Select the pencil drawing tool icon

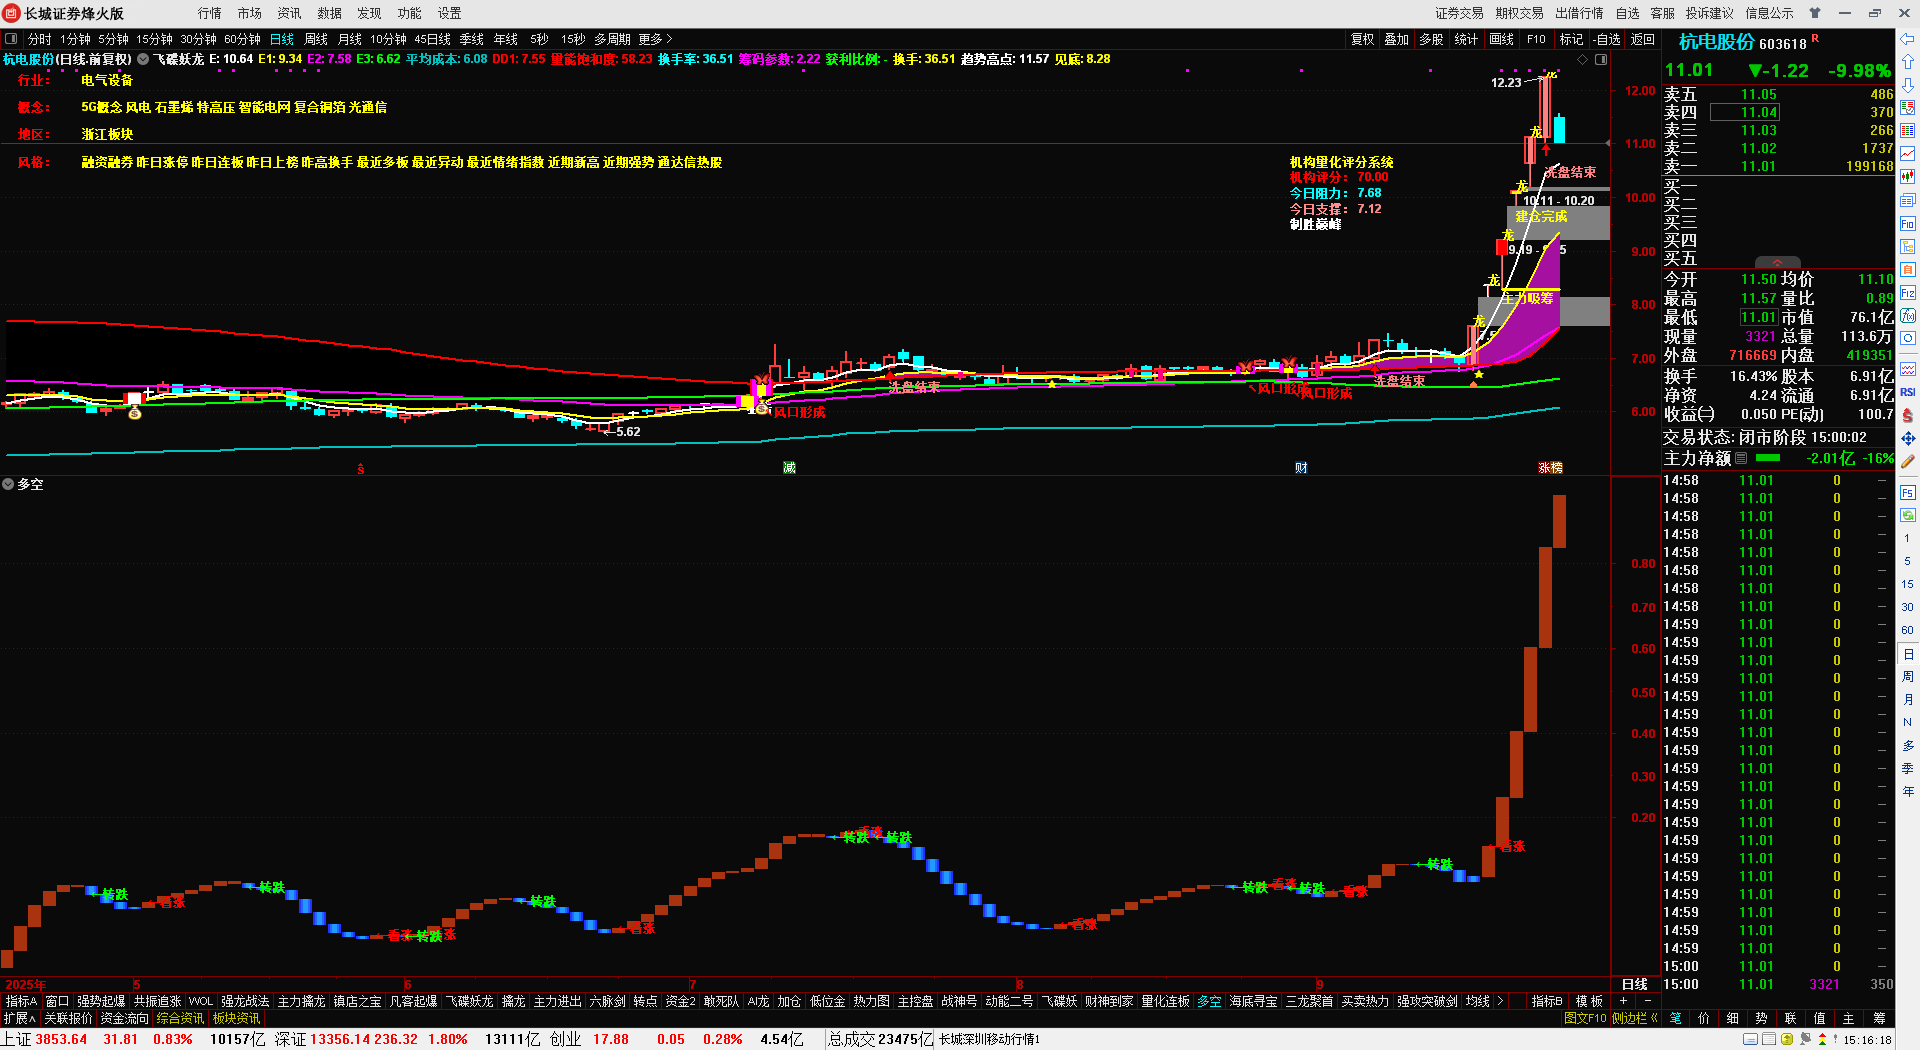[x=1908, y=461]
